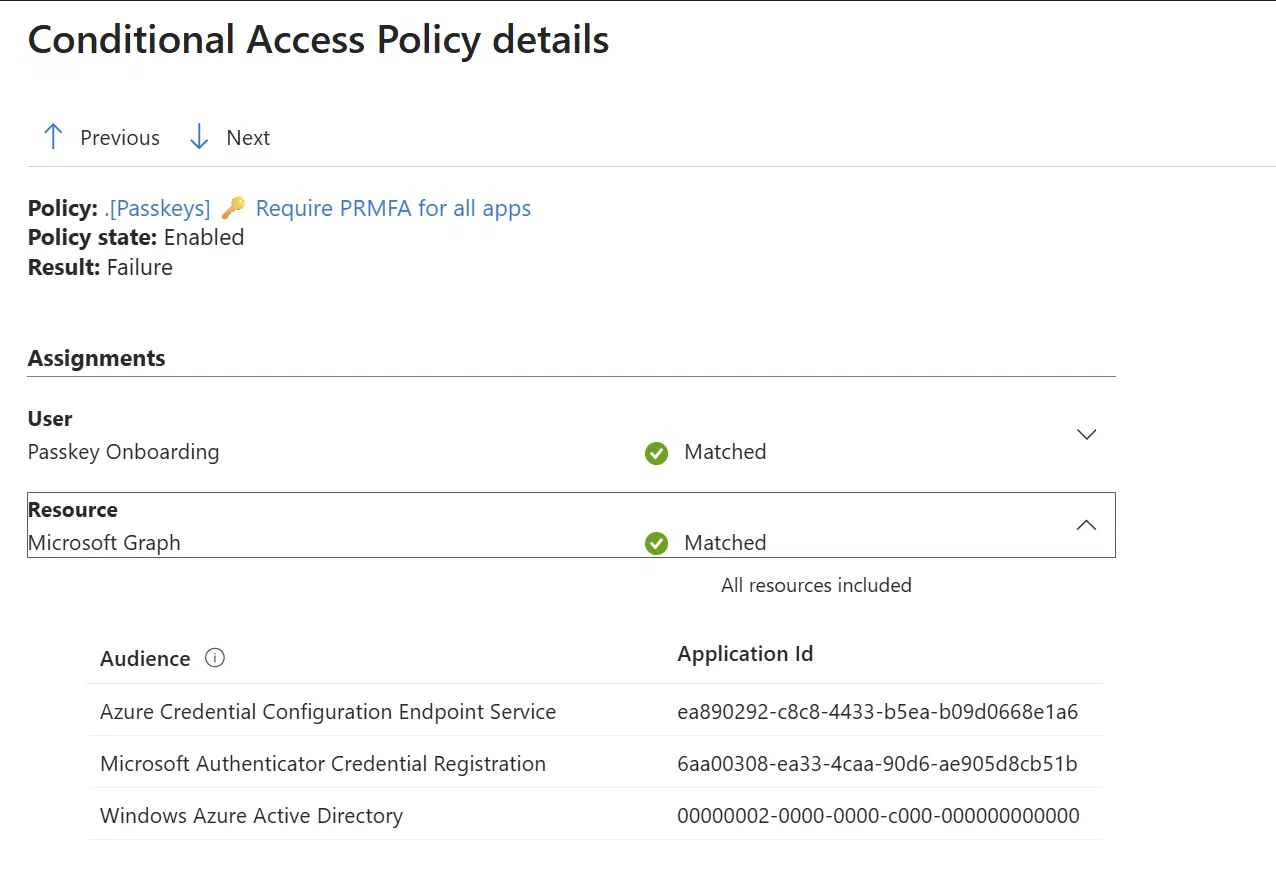Click the info icon beside Audience
Viewport: 1276px width, 893px height.
point(215,658)
